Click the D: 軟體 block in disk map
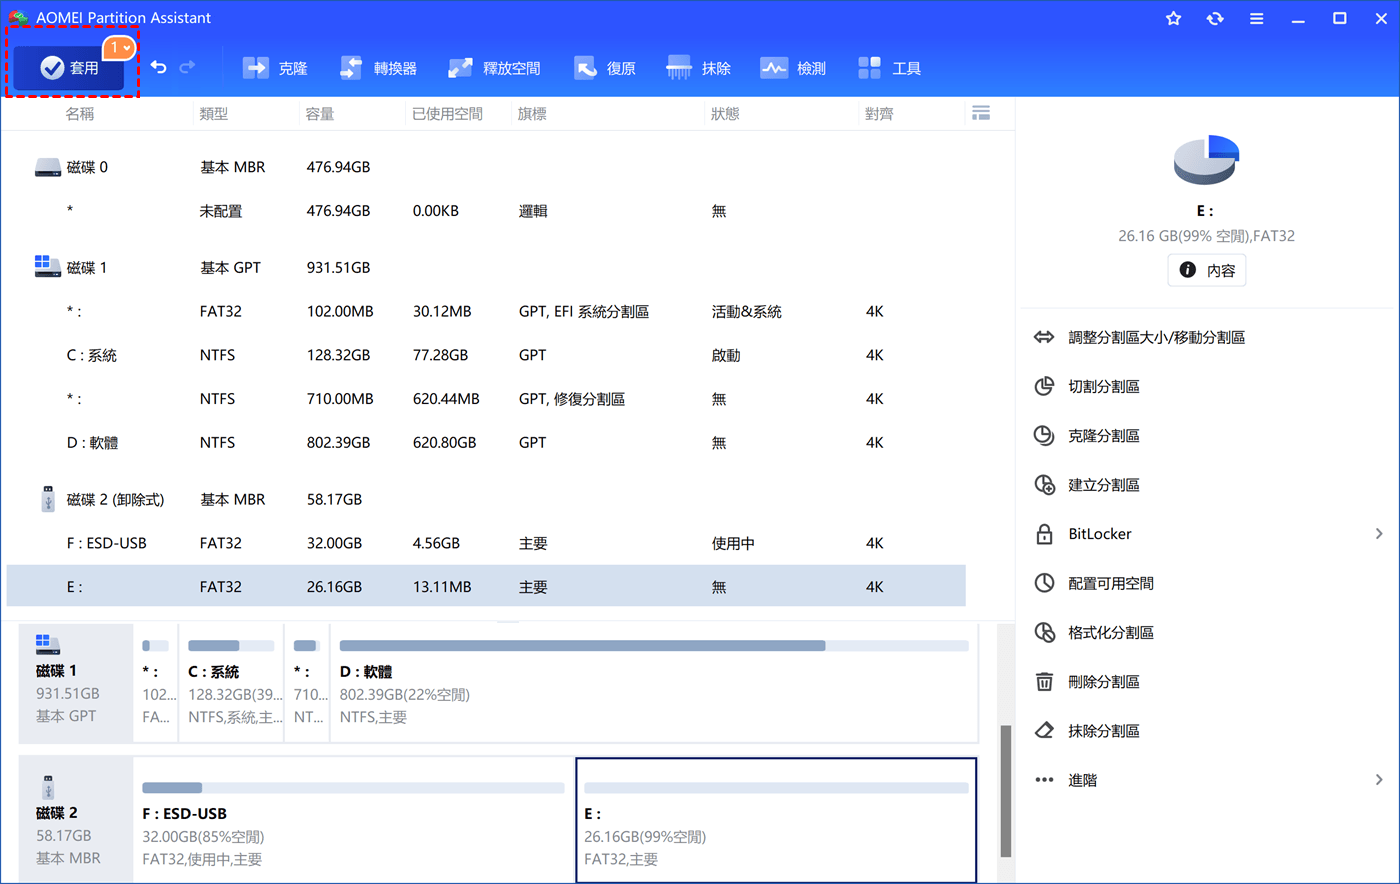 click(x=654, y=682)
